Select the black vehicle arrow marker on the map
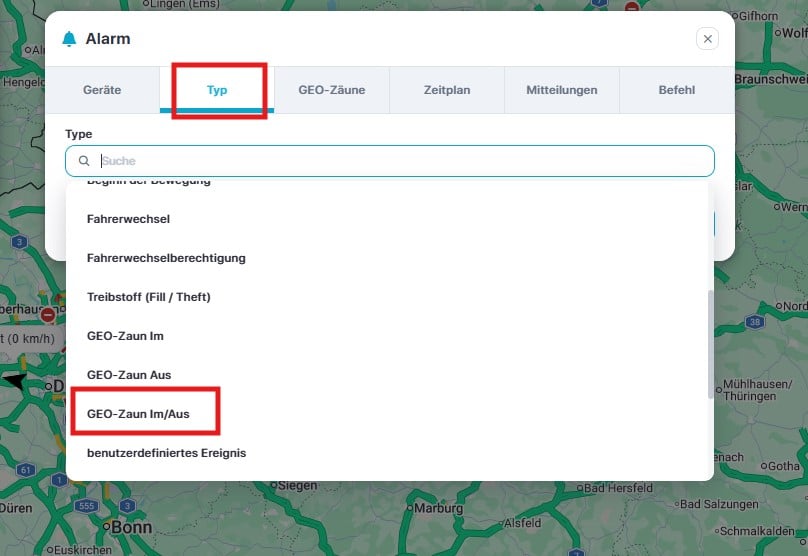 pyautogui.click(x=15, y=381)
